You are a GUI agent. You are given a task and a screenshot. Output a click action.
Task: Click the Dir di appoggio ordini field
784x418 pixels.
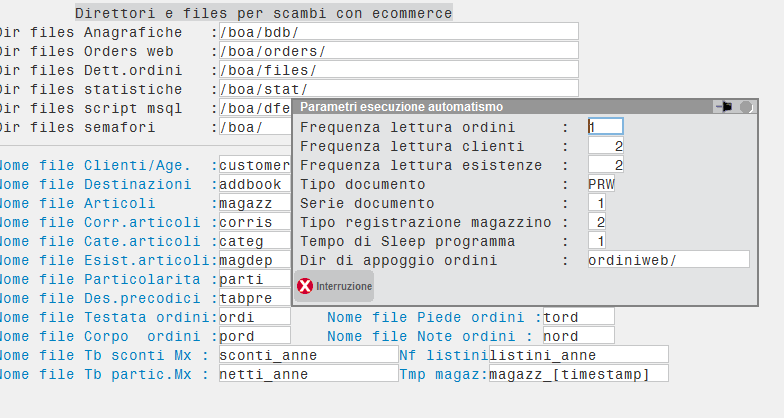667,260
